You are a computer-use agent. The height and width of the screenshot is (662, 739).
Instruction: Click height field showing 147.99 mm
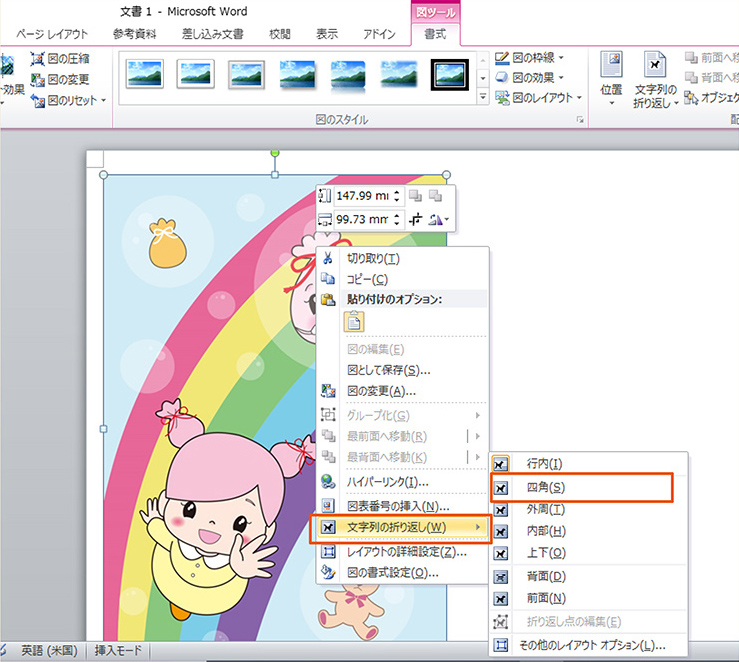[362, 196]
